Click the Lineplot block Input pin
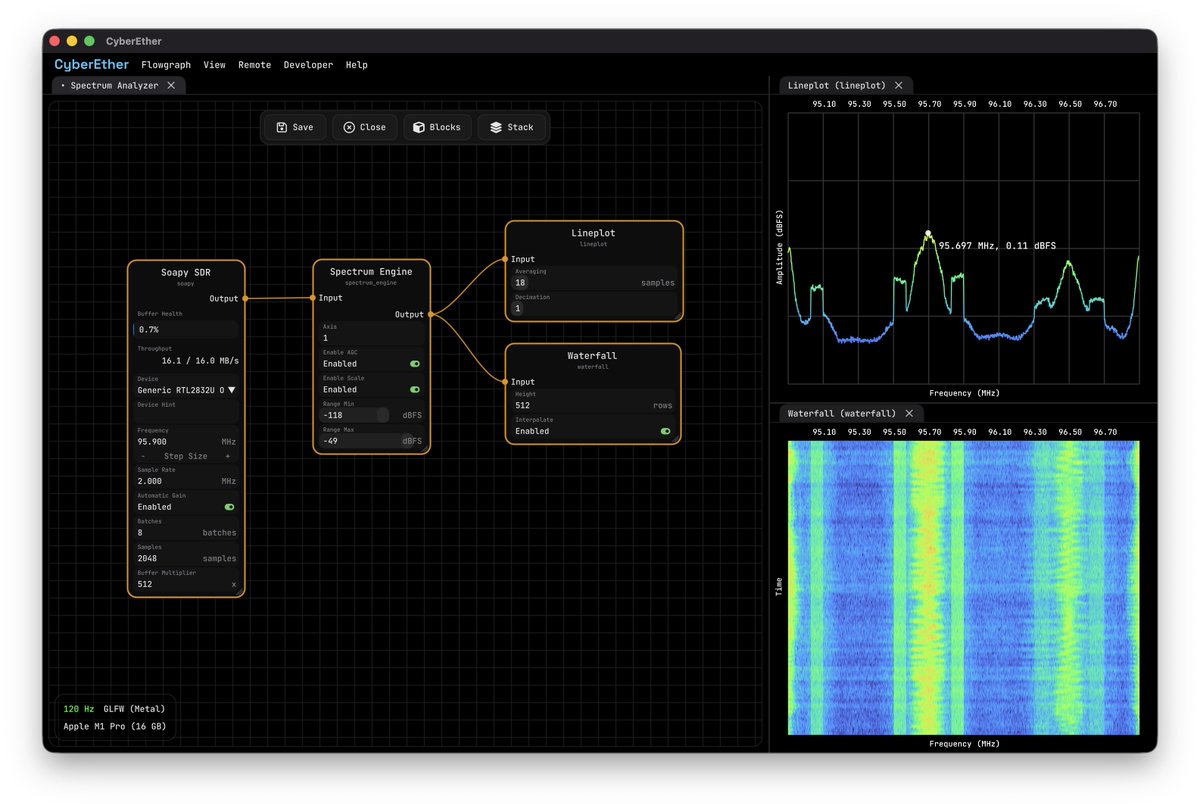Viewport: 1200px width, 809px height. click(506, 259)
